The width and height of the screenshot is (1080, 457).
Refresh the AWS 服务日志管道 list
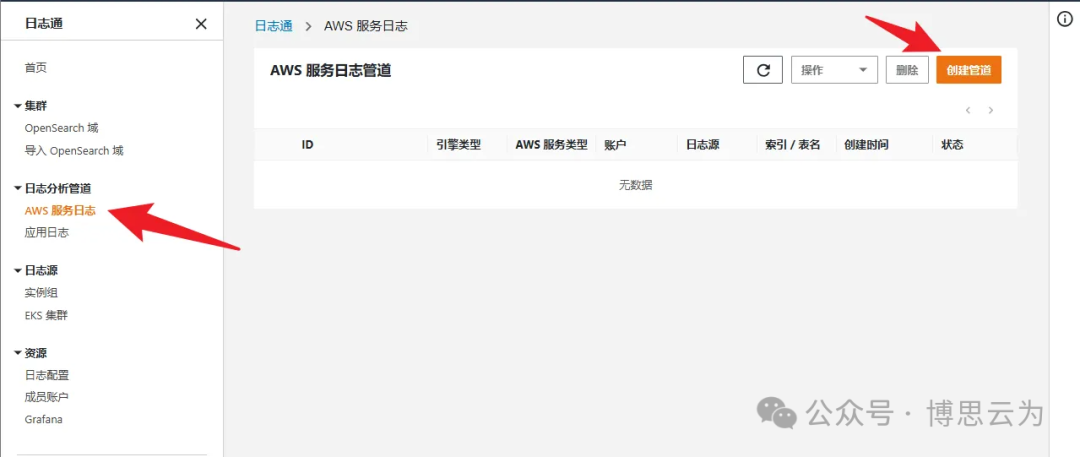[762, 70]
